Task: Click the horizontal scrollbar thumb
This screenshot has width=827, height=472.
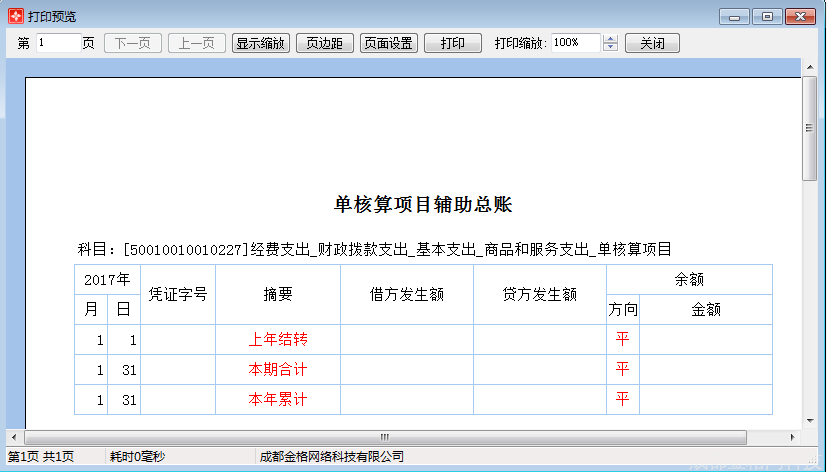Action: [x=383, y=437]
